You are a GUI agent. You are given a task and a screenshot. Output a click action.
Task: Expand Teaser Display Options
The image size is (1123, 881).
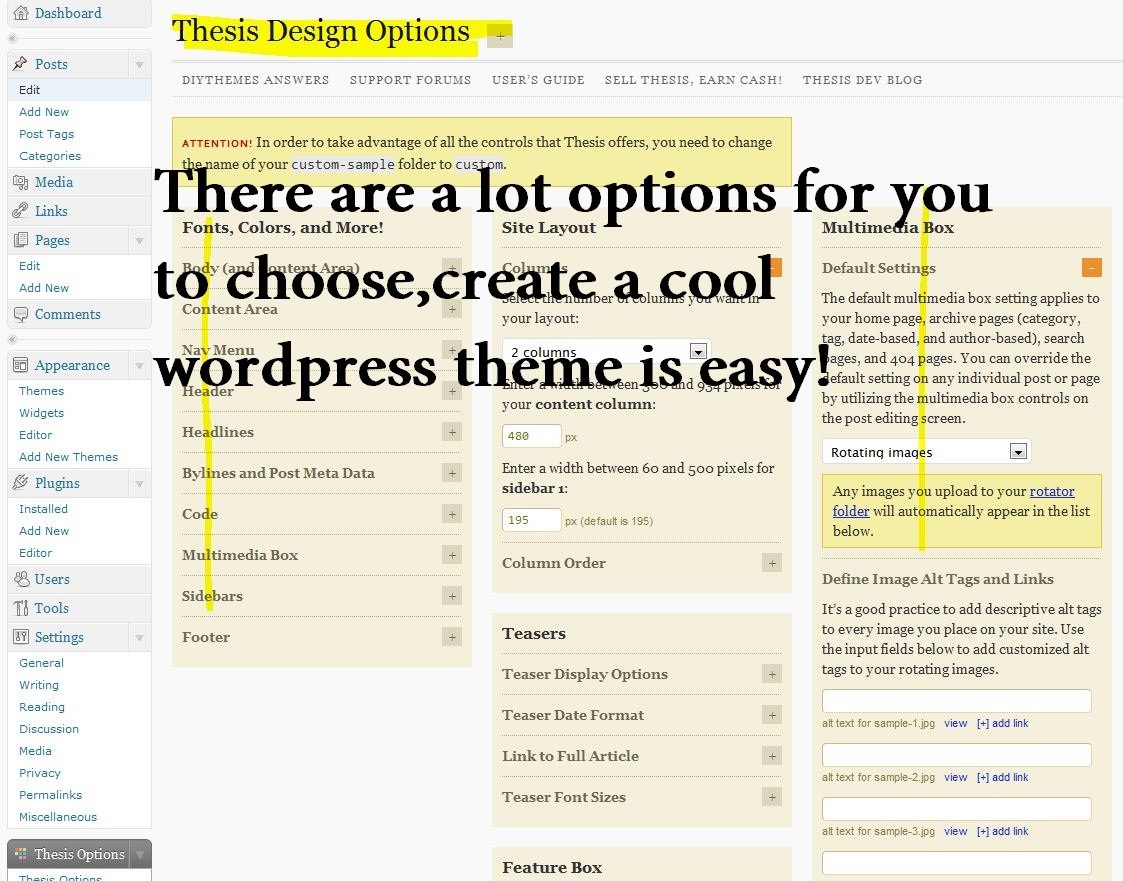coord(772,674)
